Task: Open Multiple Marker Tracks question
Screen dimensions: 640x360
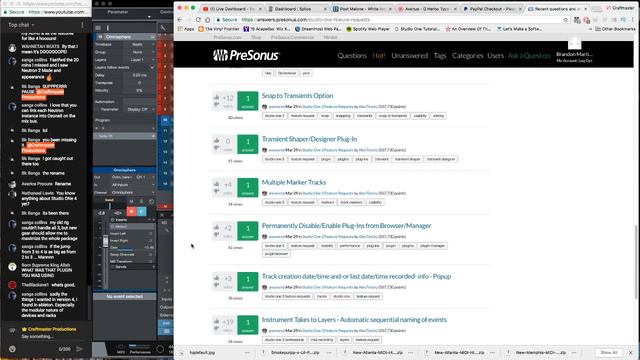Action: (294, 182)
